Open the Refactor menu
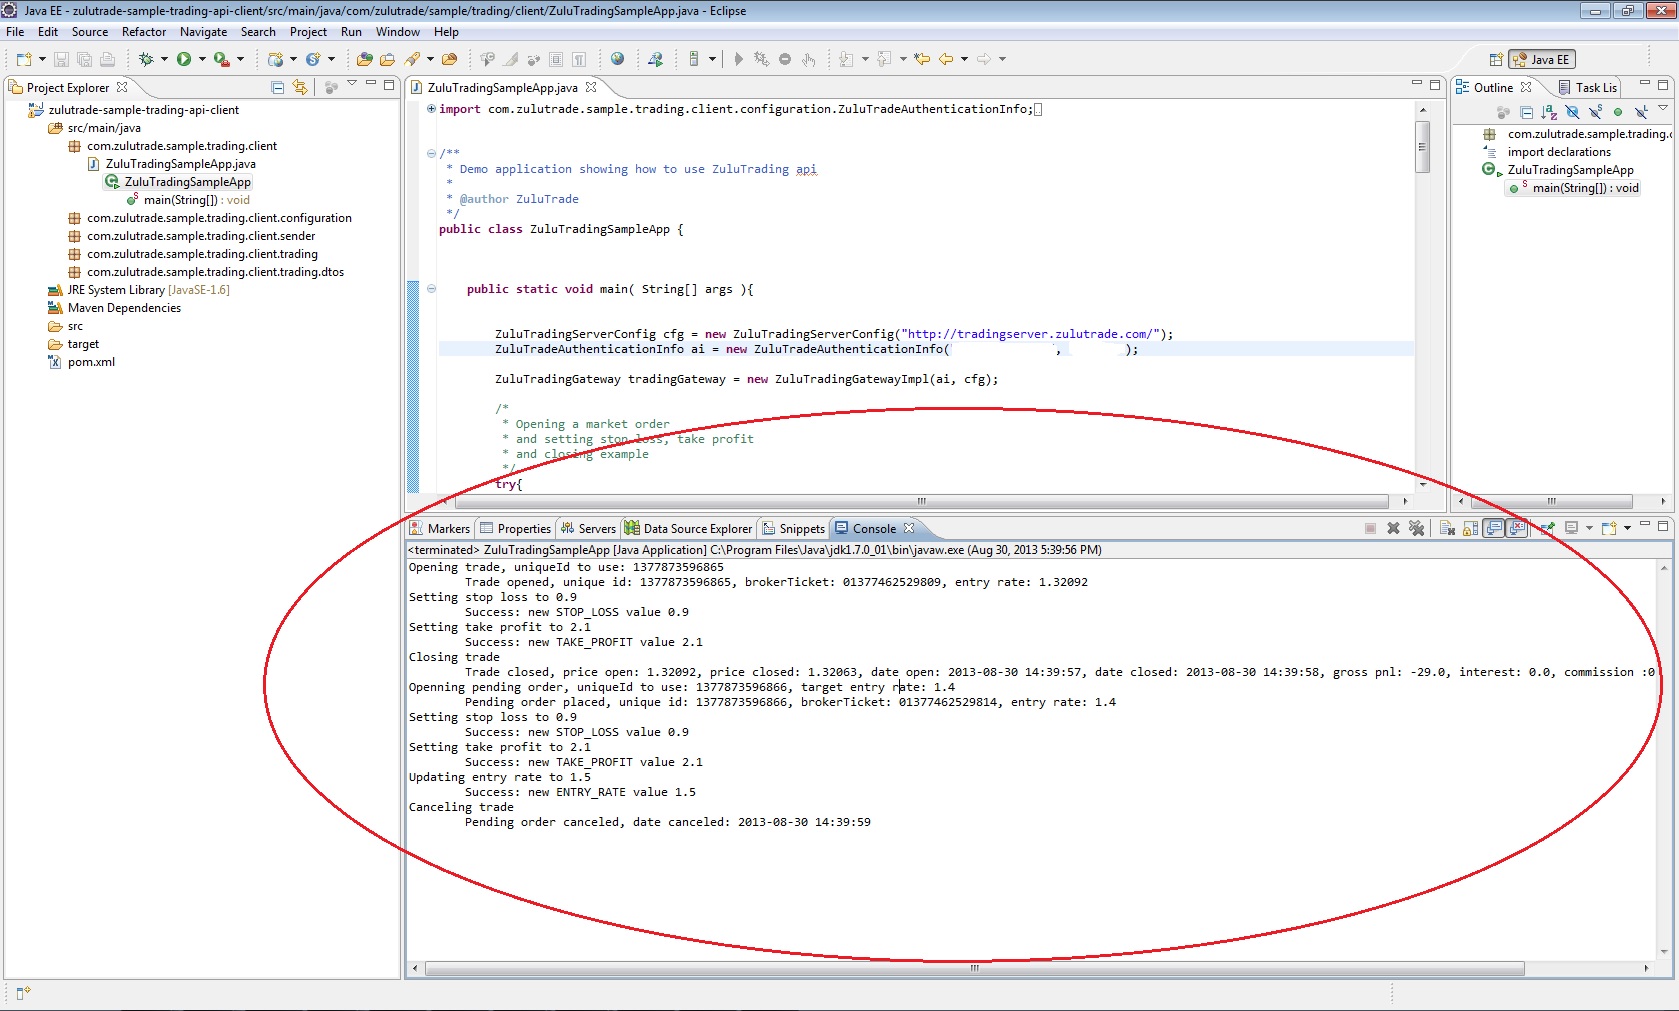The width and height of the screenshot is (1679, 1011). (144, 32)
